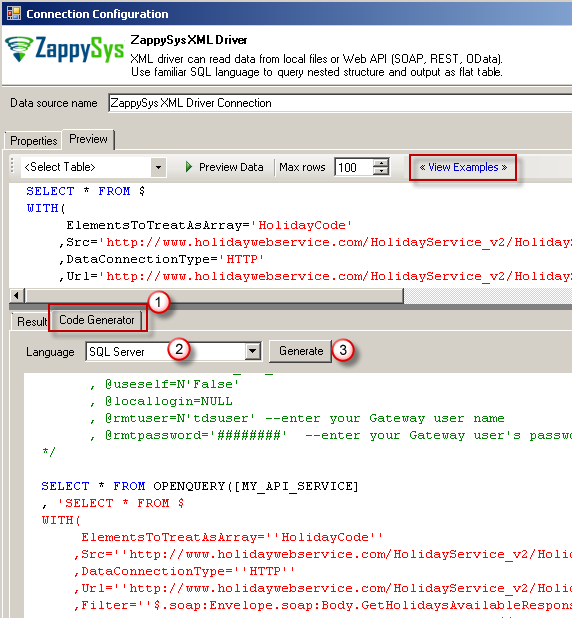The height and width of the screenshot is (618, 572).
Task: Click 'OPENQUERY([MY_API_SERVICE]' in generated code
Action: [x=256, y=486]
